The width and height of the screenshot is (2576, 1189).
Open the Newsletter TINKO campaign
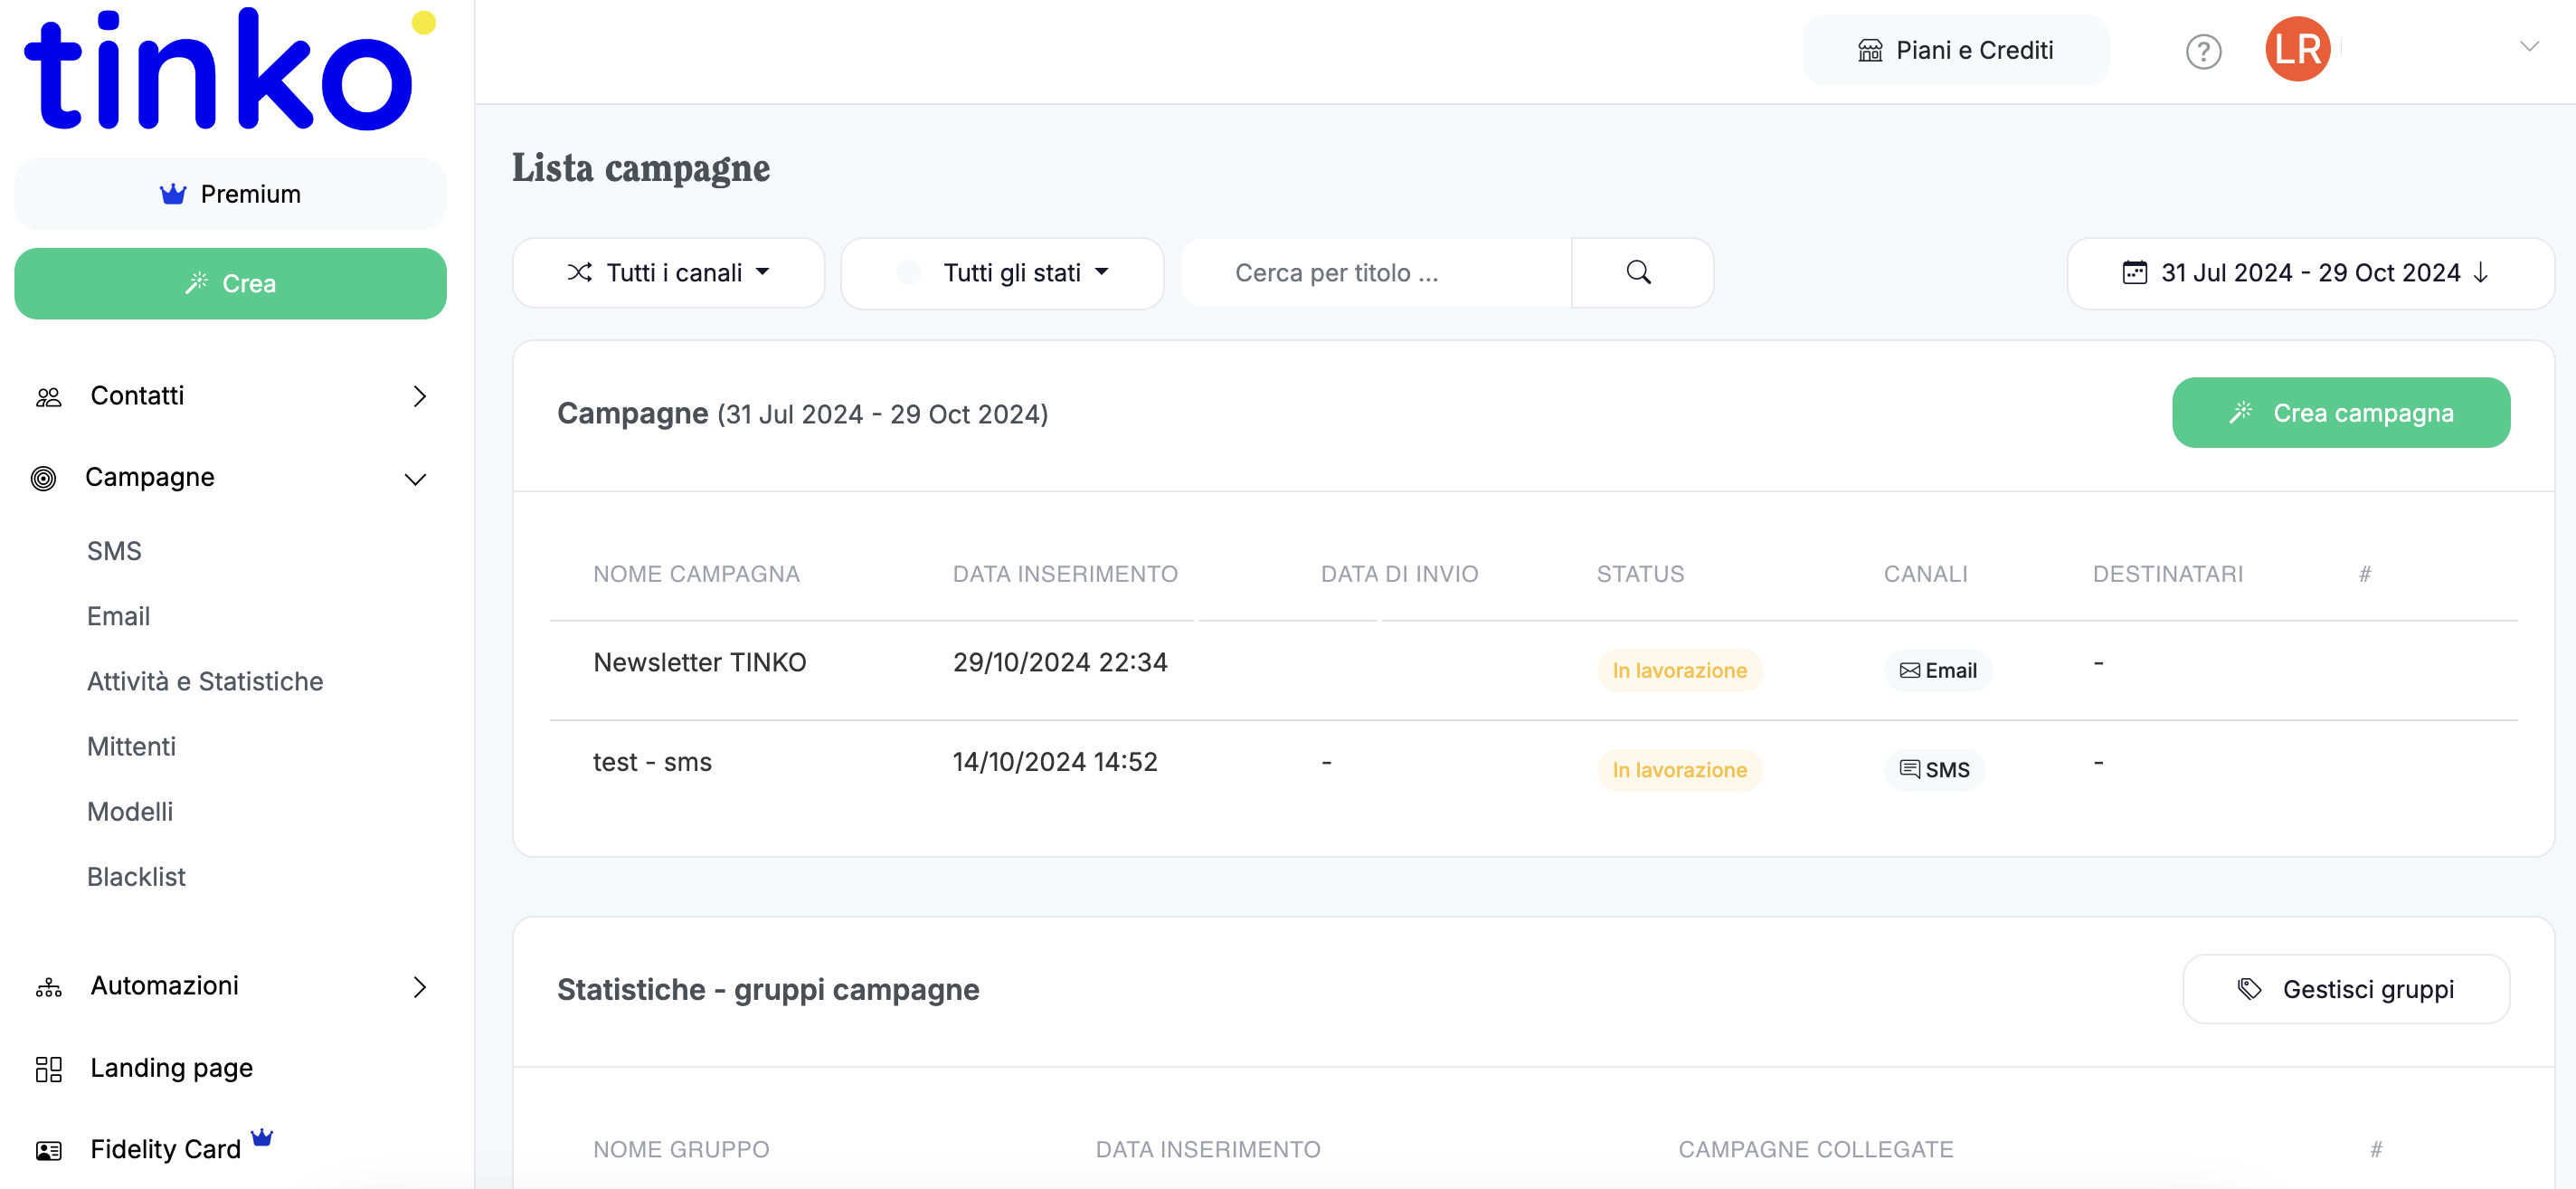click(x=699, y=662)
